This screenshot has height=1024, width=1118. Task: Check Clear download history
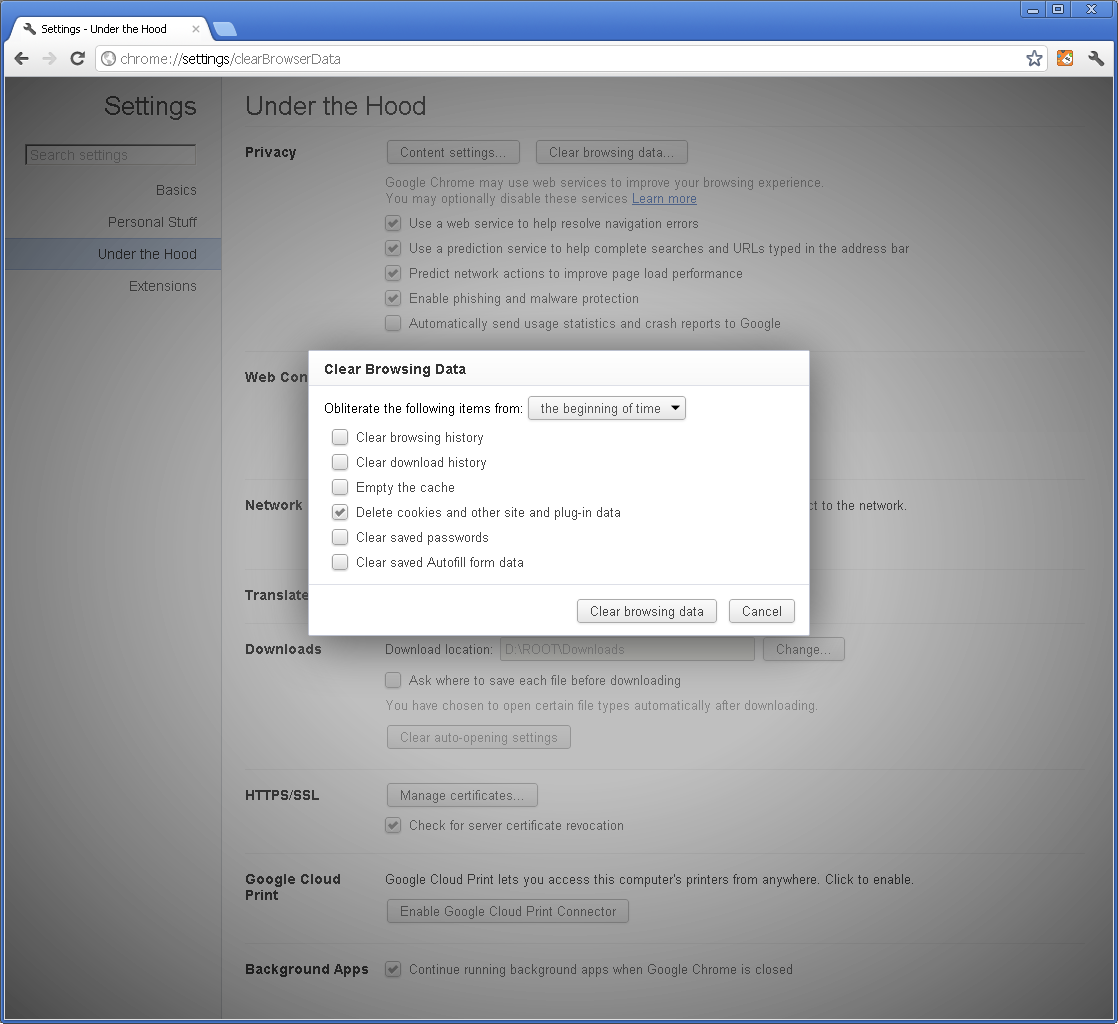(x=340, y=462)
